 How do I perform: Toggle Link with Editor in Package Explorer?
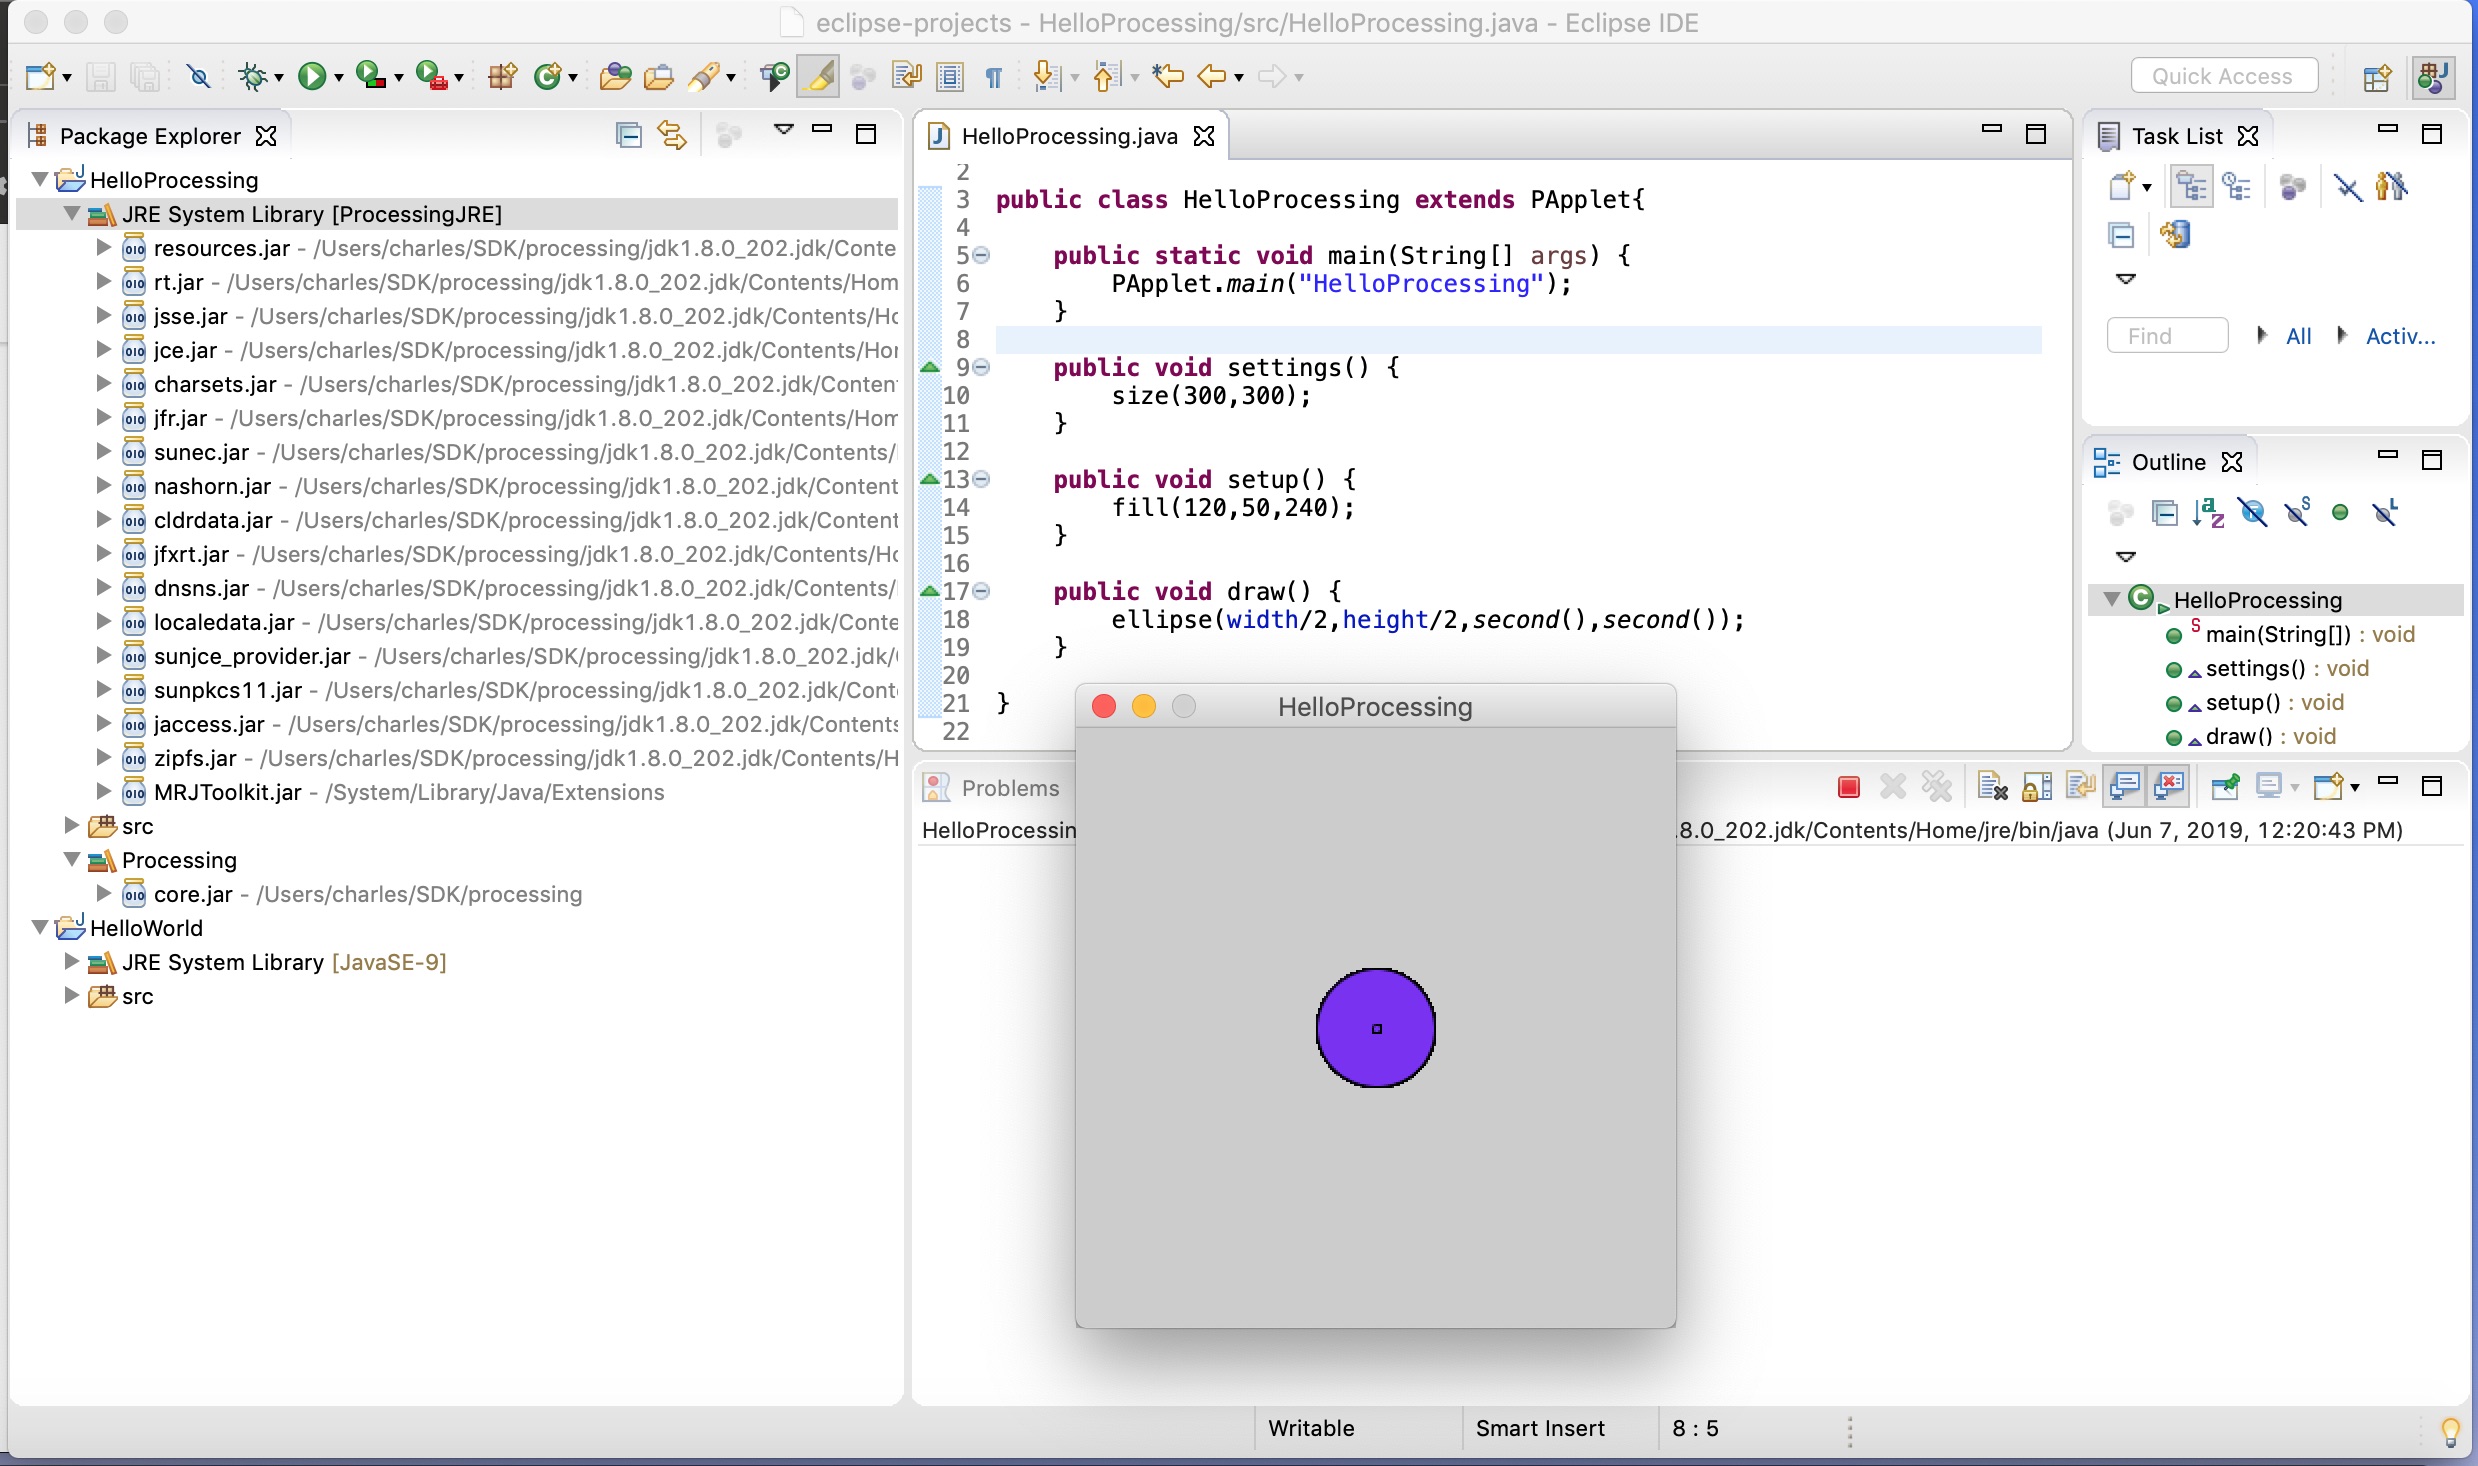[672, 134]
